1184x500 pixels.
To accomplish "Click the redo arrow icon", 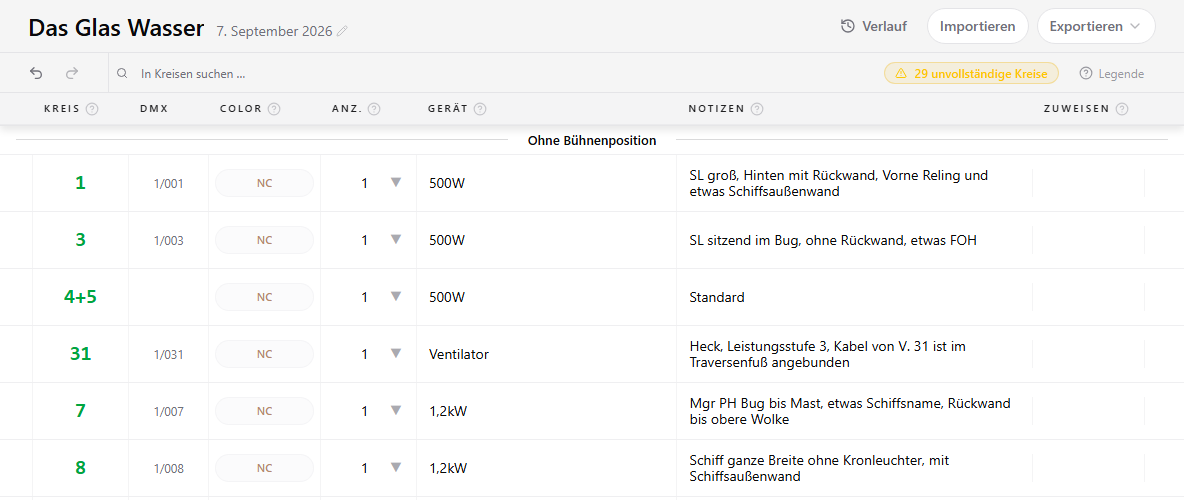I will point(72,73).
